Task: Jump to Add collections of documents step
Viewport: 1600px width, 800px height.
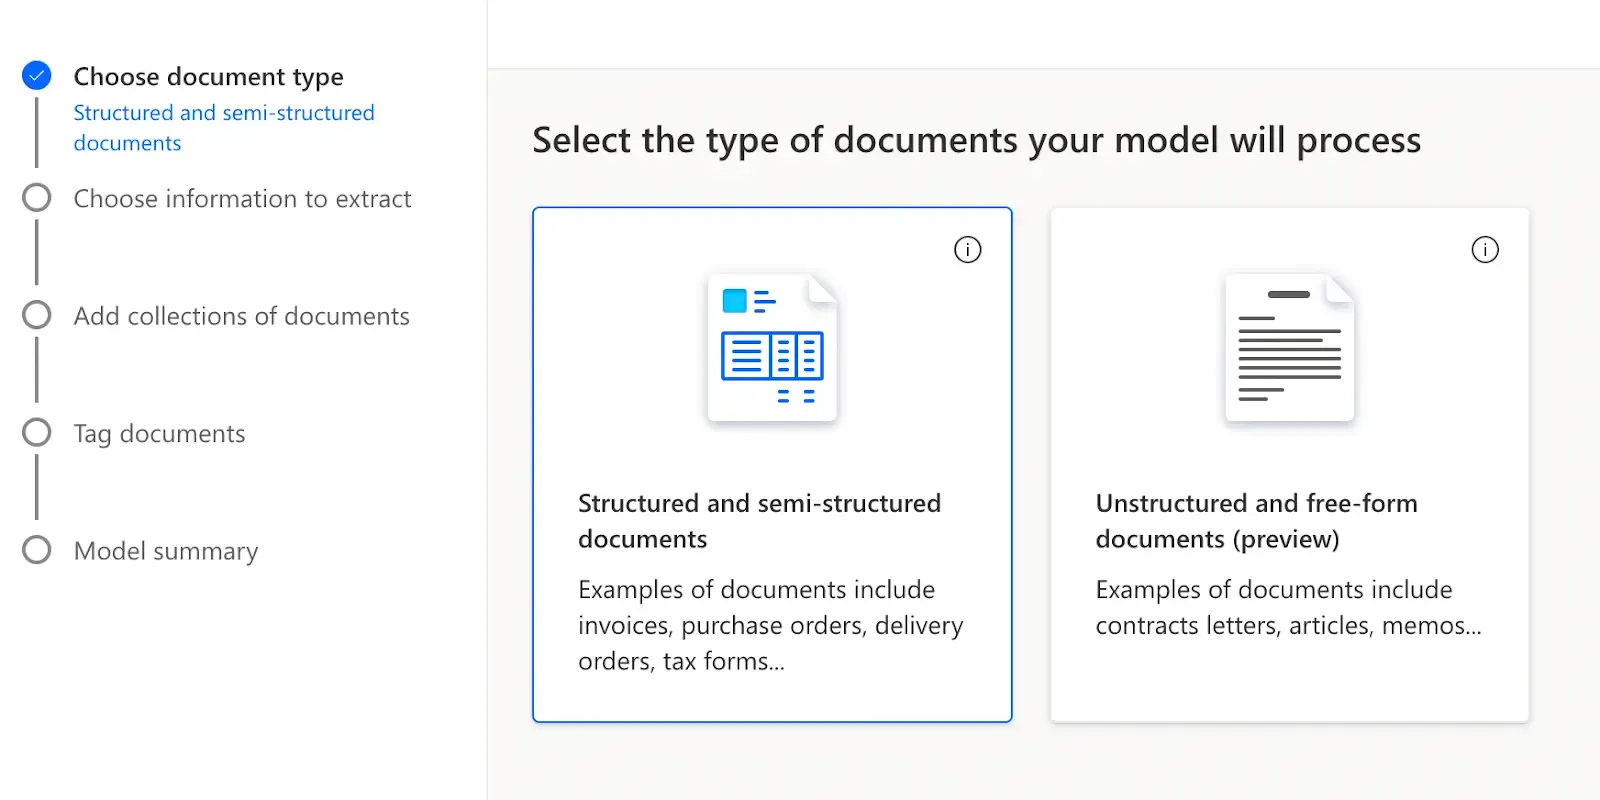Action: 241,316
